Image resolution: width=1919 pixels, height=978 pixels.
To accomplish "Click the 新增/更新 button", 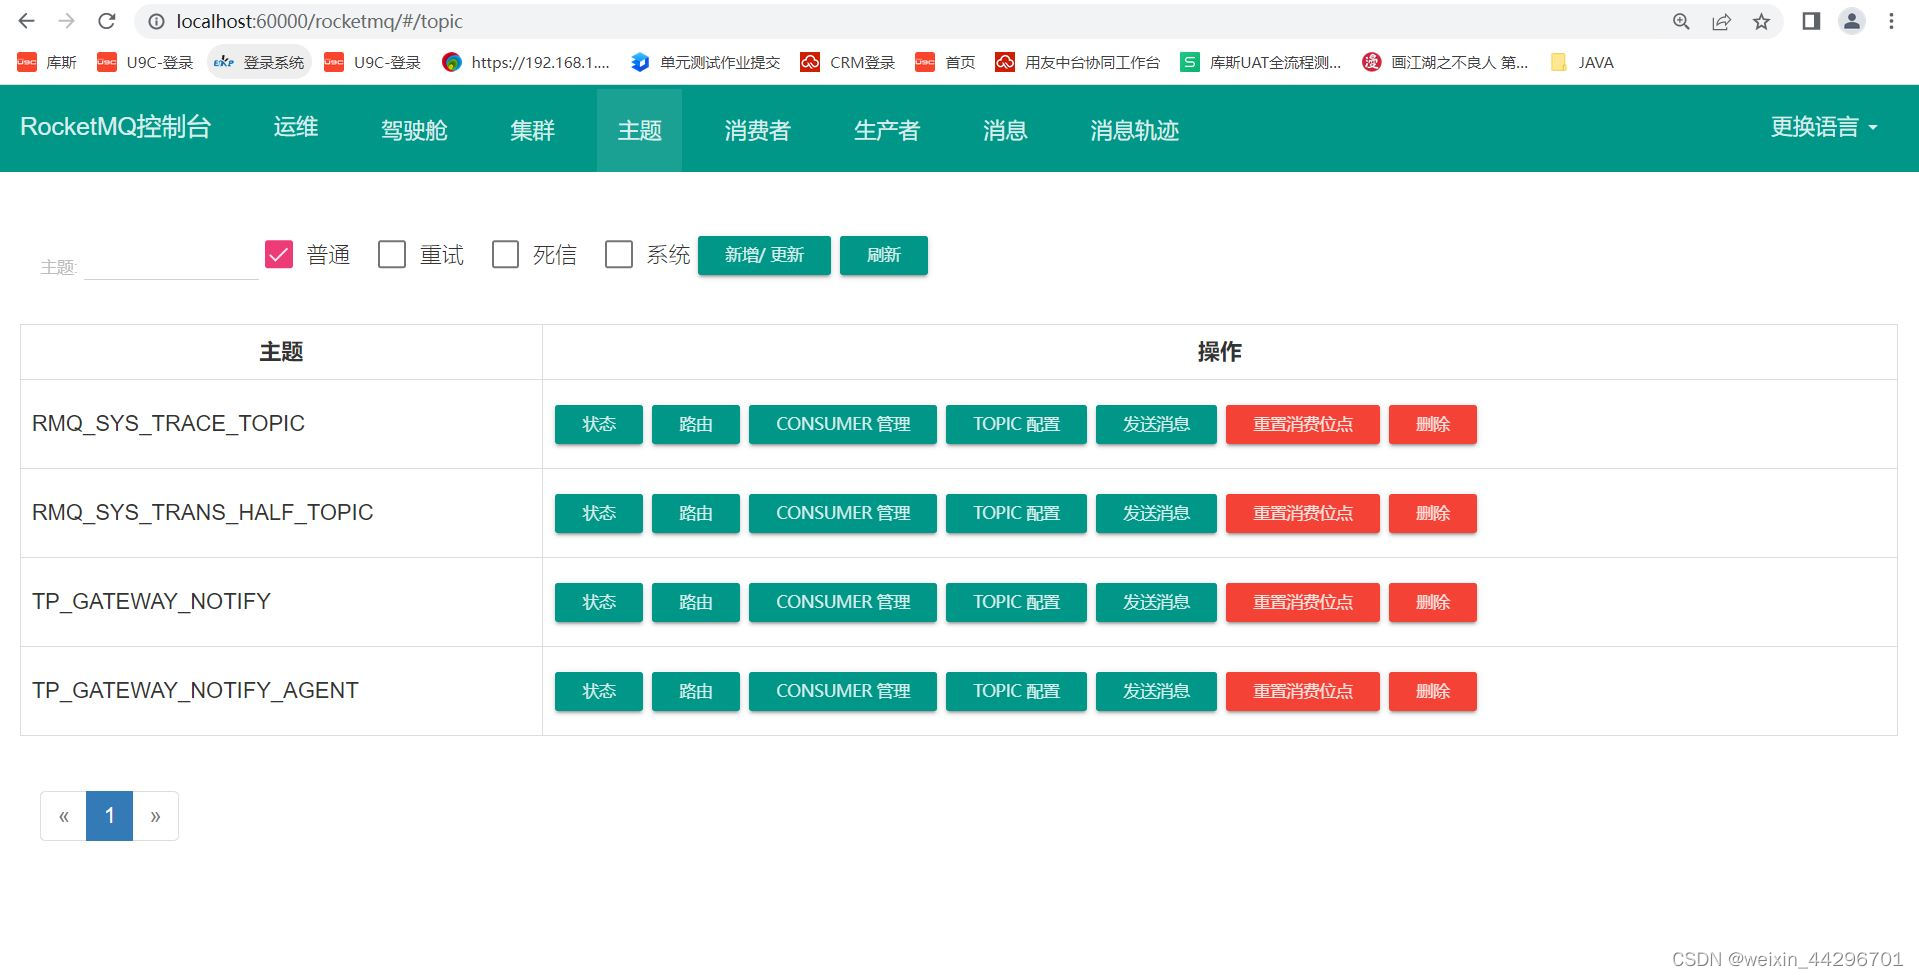I will pos(764,255).
